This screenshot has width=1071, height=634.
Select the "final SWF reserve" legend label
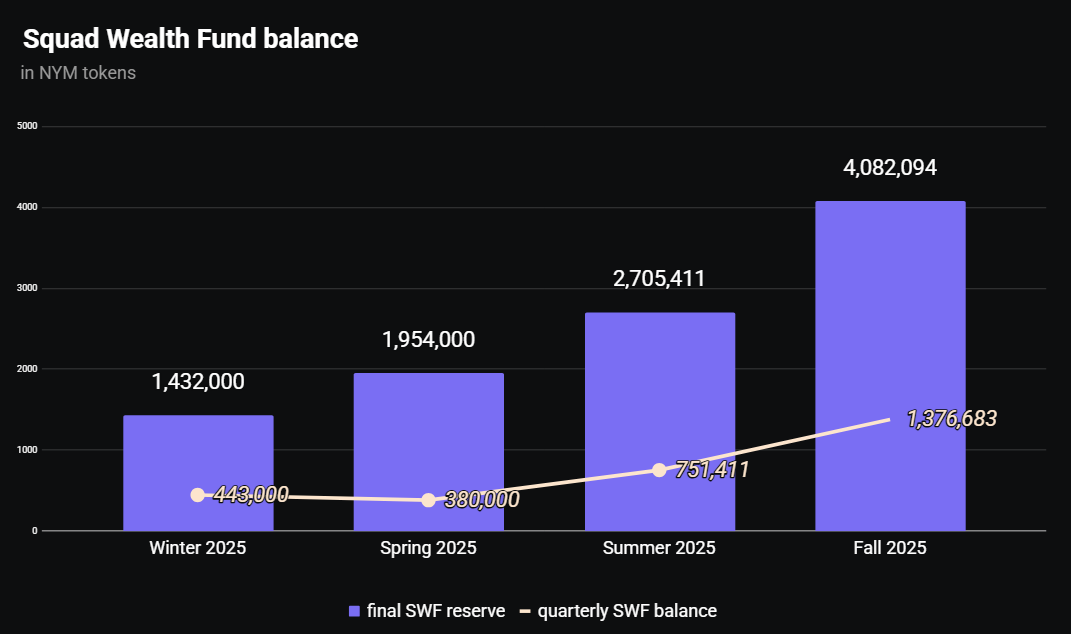(x=435, y=611)
